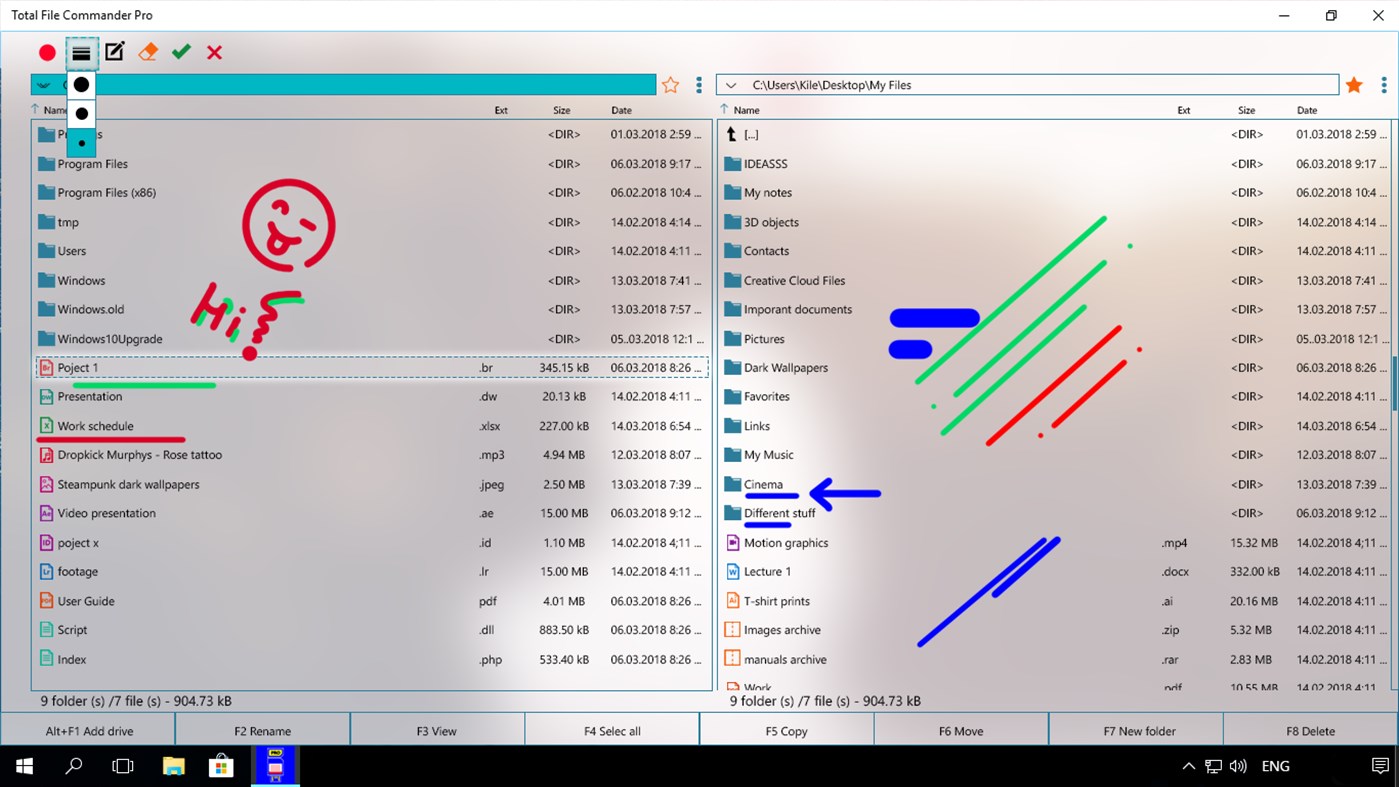Select the pencil drawing tool
Viewport: 1399px width, 787px height.
point(114,51)
